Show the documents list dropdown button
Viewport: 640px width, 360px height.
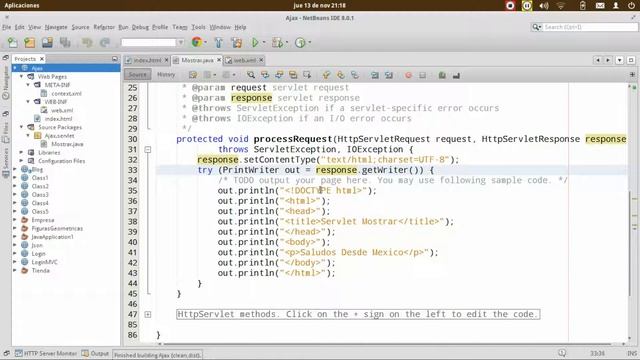[x=620, y=60]
